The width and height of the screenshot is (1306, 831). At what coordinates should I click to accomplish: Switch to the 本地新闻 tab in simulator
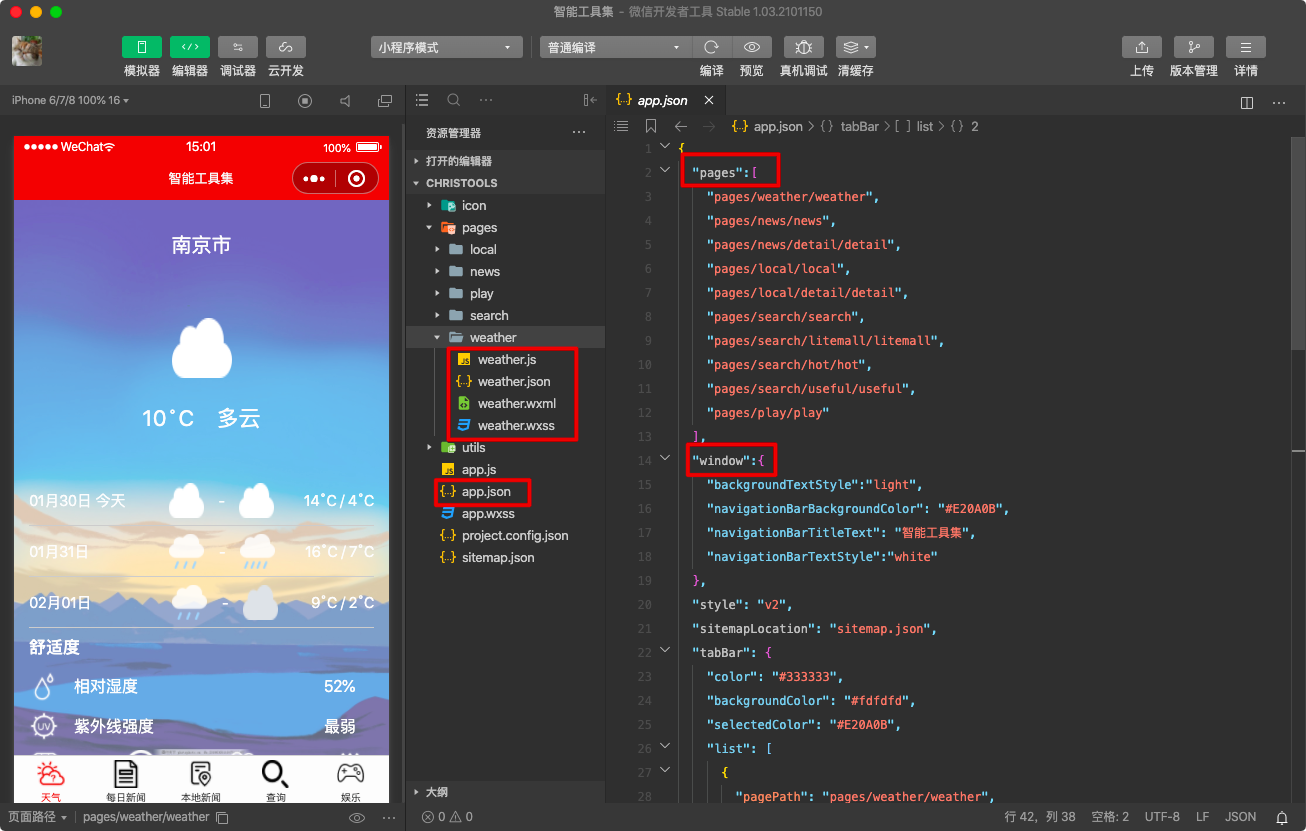[x=201, y=781]
